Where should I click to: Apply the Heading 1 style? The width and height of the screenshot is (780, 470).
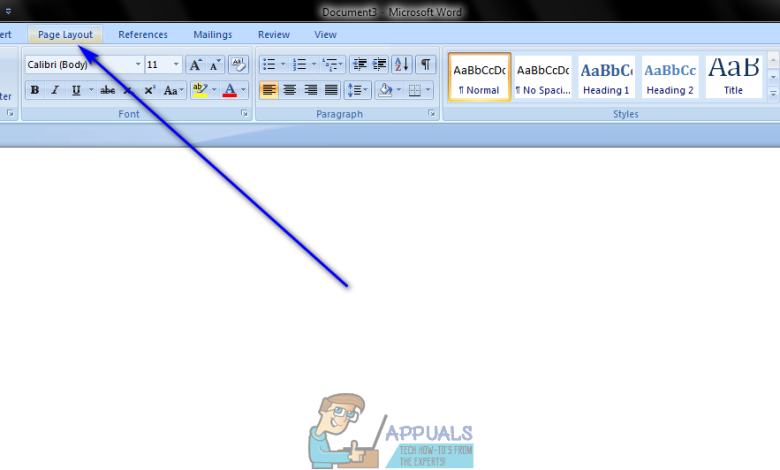(x=606, y=77)
